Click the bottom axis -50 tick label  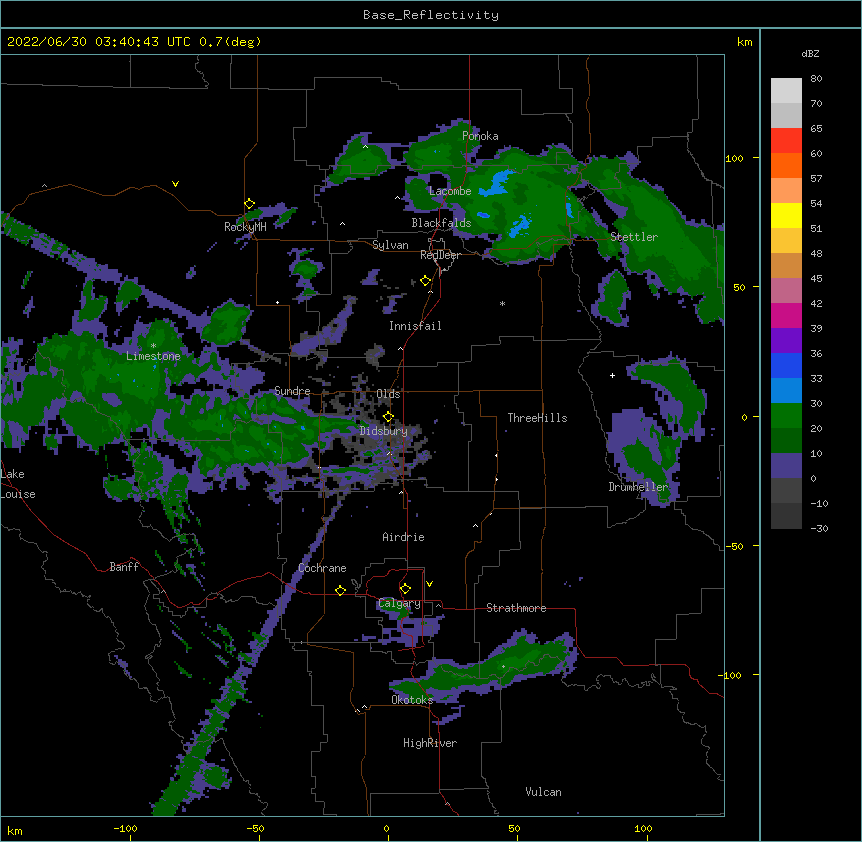tap(255, 828)
